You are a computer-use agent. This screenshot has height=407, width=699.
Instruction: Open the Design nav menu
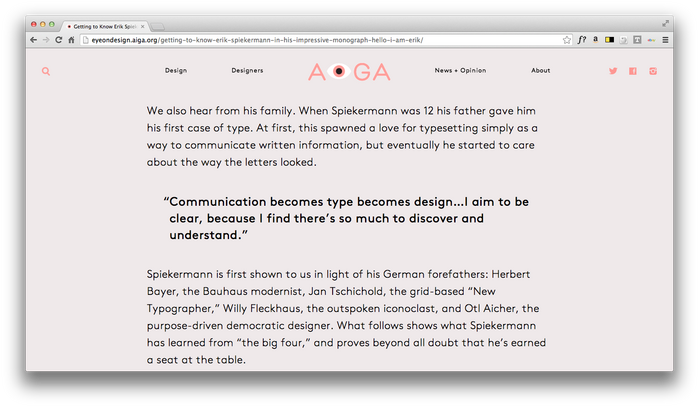[176, 70]
